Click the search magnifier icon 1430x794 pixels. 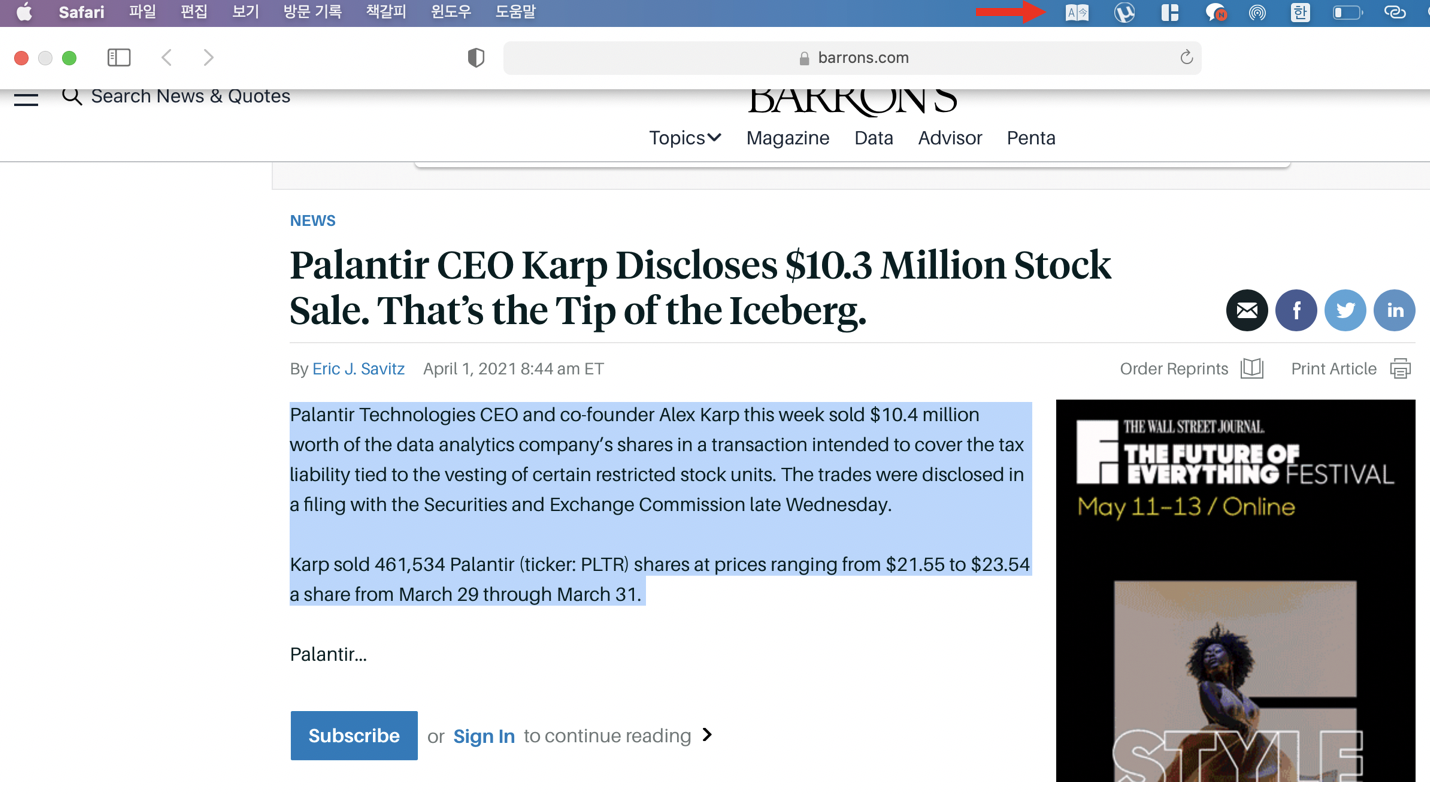tap(71, 96)
